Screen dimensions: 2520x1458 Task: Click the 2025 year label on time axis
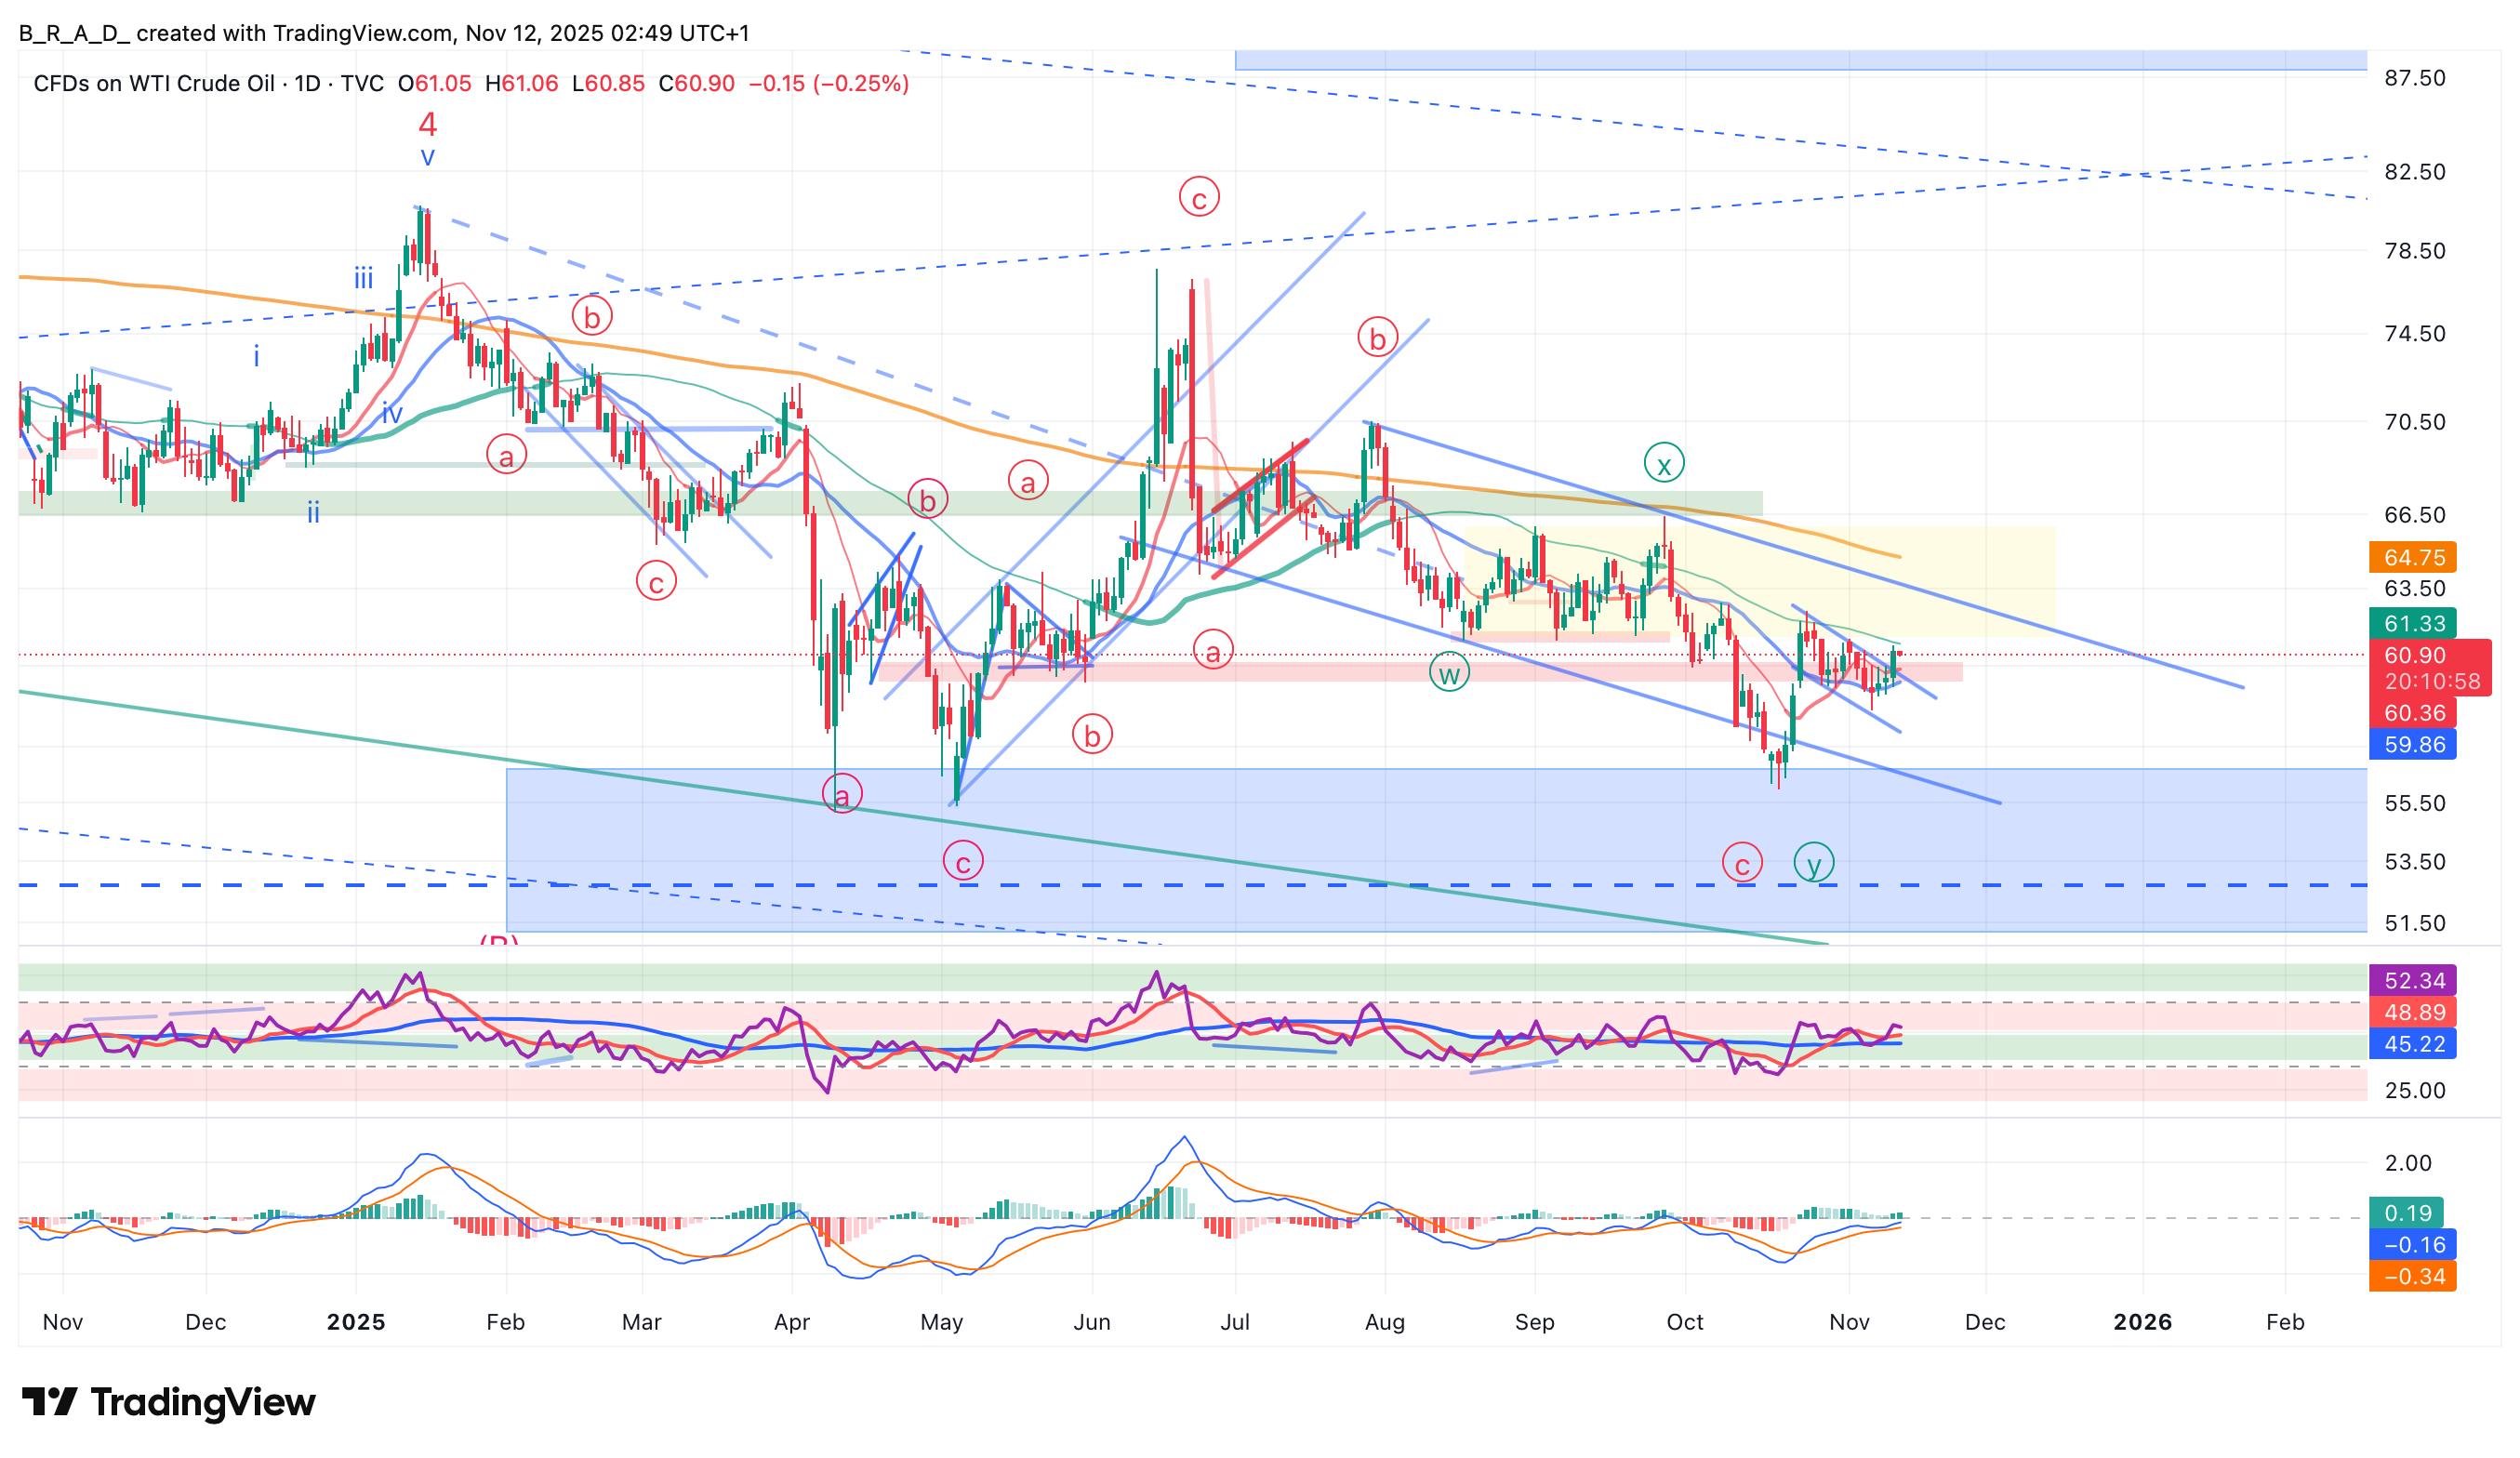tap(356, 1322)
